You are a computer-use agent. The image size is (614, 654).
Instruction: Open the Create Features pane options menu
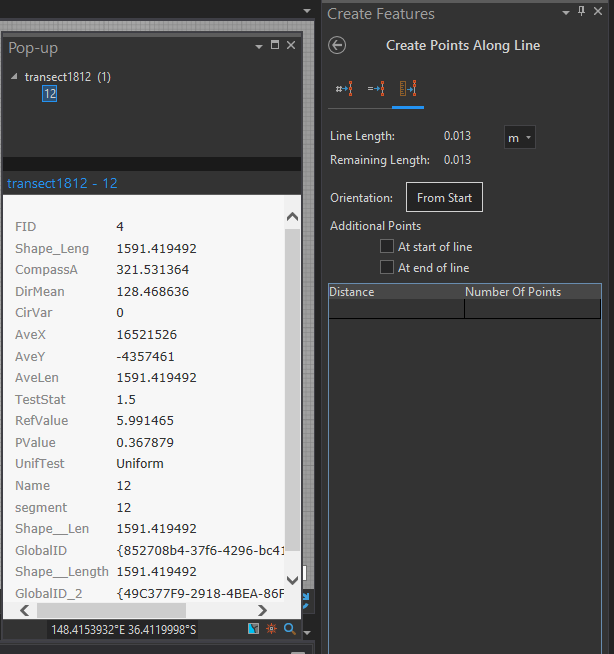pyautogui.click(x=566, y=13)
